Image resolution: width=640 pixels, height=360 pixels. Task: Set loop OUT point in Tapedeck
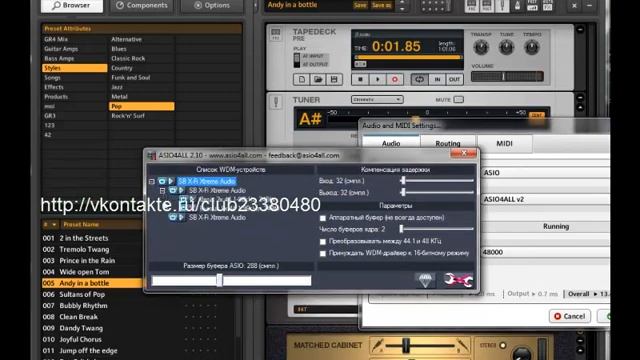tap(454, 79)
